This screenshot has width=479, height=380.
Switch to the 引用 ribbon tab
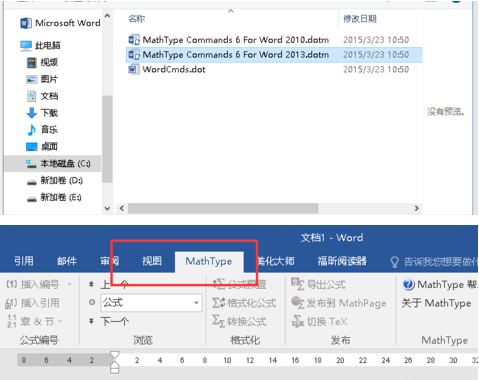click(x=24, y=261)
